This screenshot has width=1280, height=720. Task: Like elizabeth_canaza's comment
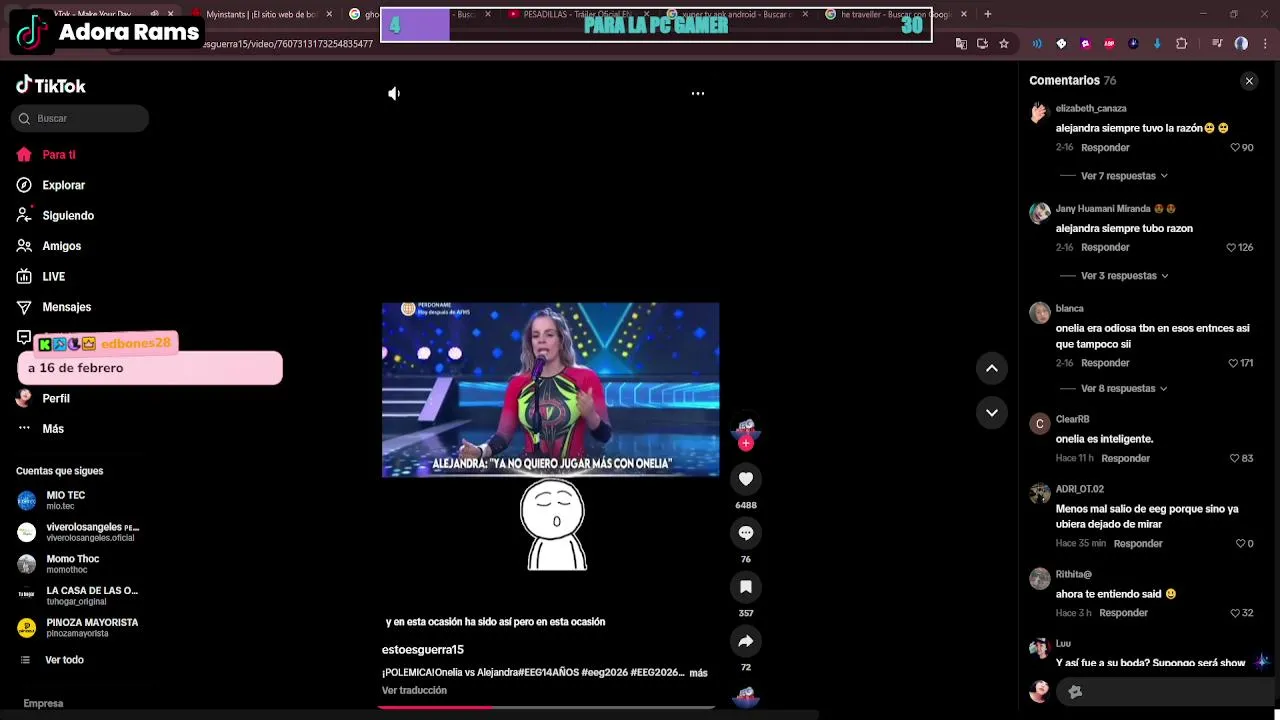click(1235, 148)
